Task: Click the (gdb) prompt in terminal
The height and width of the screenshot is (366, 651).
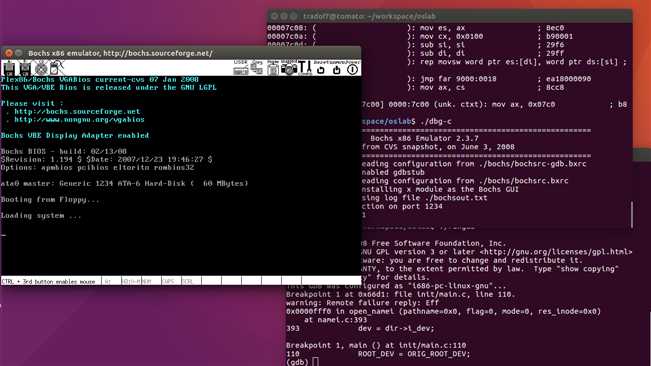Action: [297, 362]
